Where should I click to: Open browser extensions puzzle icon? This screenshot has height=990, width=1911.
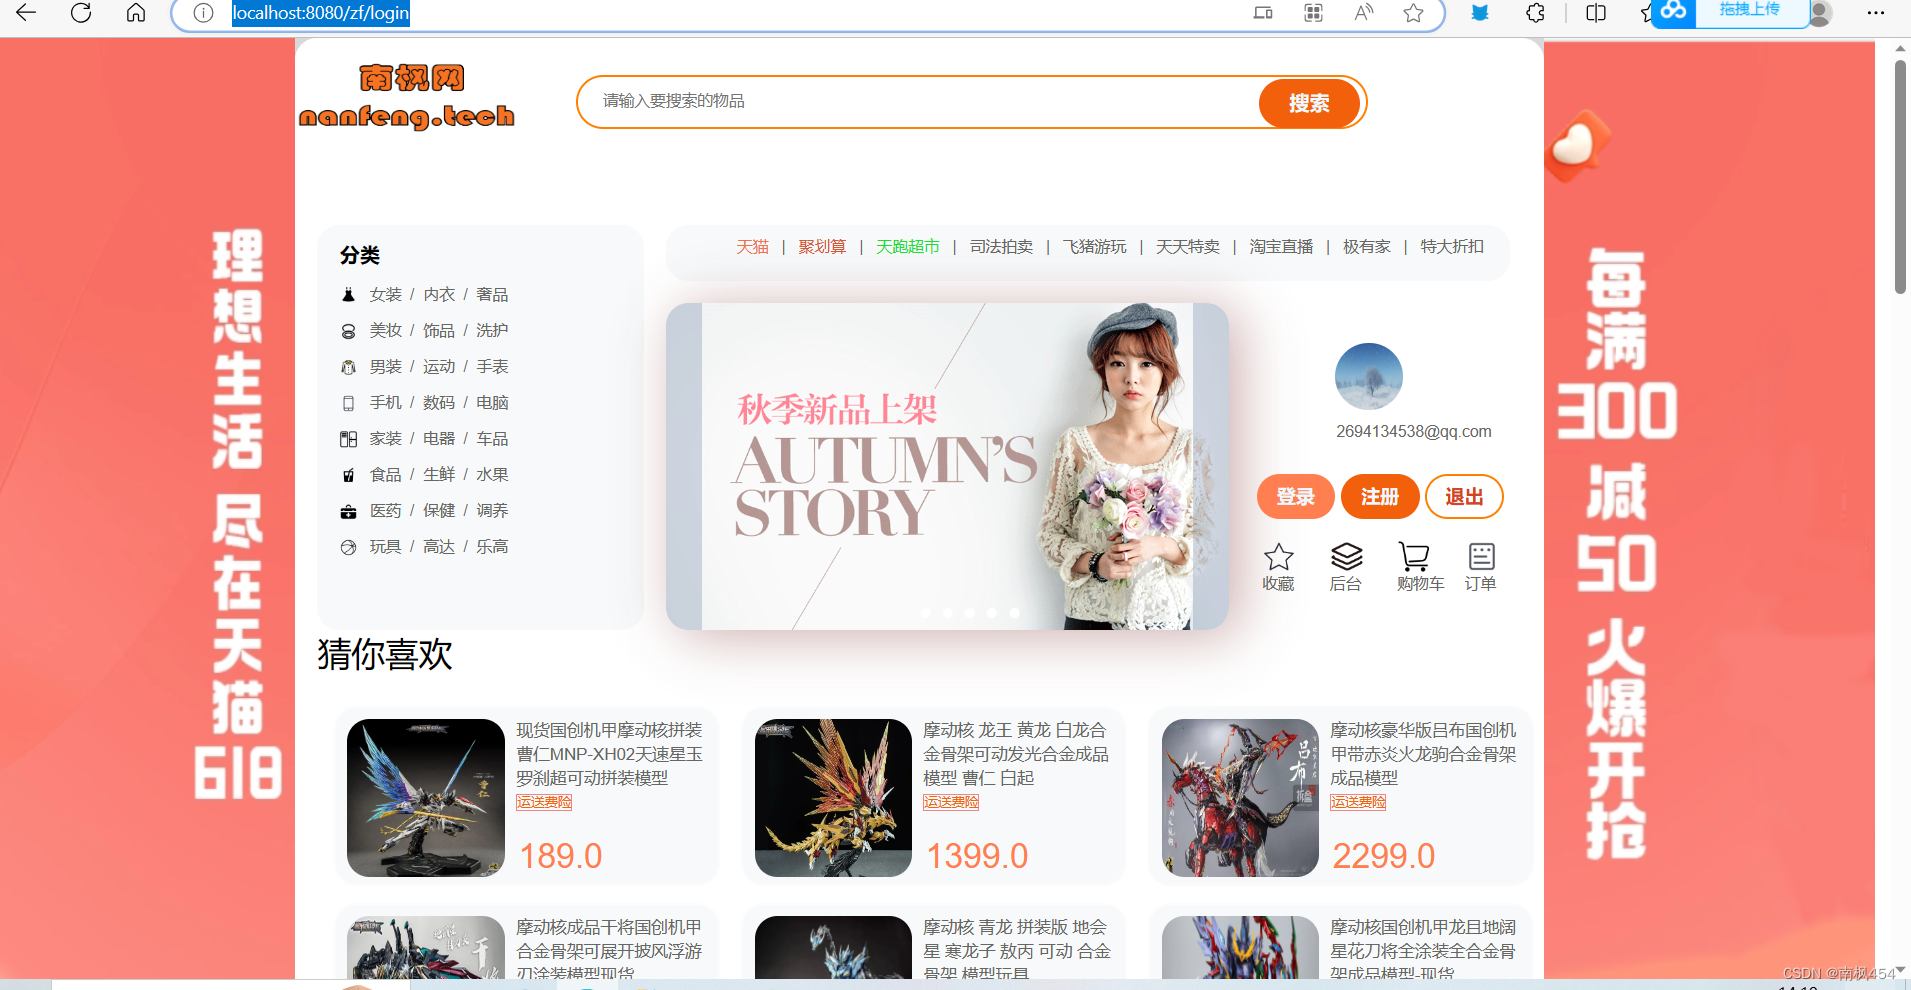click(x=1536, y=13)
